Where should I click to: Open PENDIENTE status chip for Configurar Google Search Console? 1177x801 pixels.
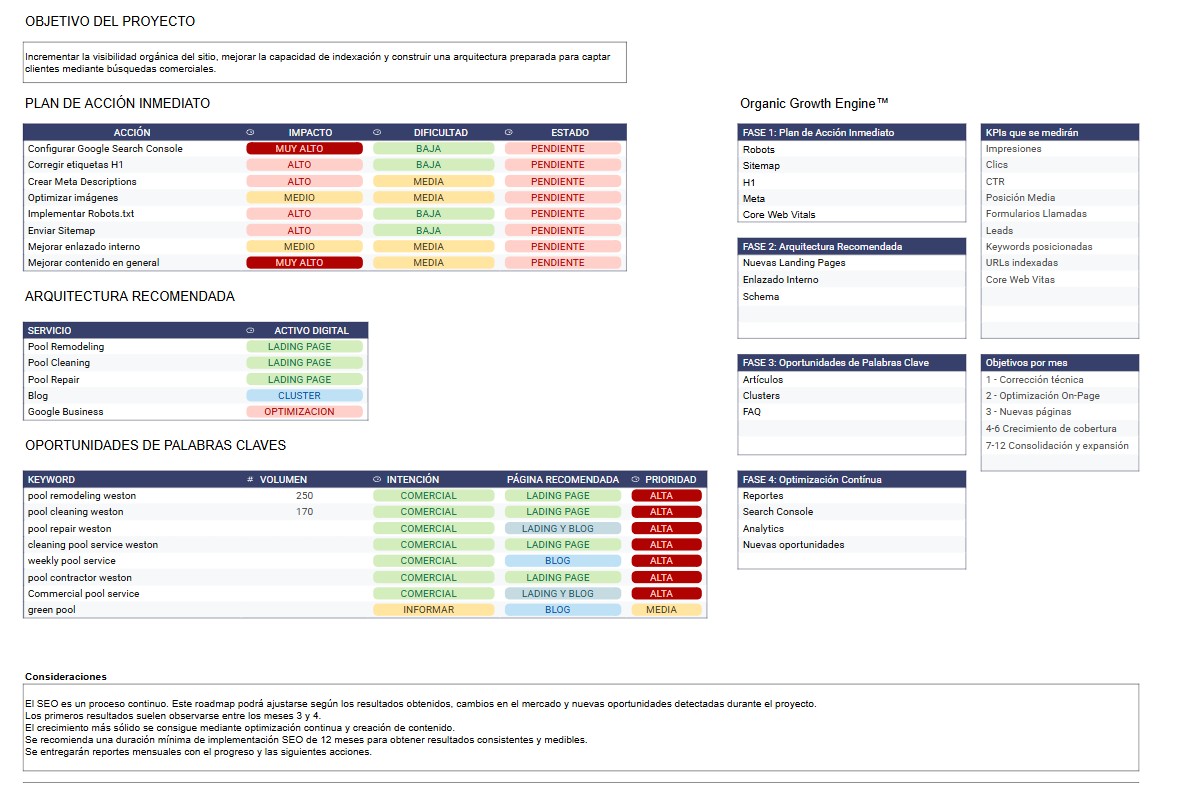coord(563,149)
